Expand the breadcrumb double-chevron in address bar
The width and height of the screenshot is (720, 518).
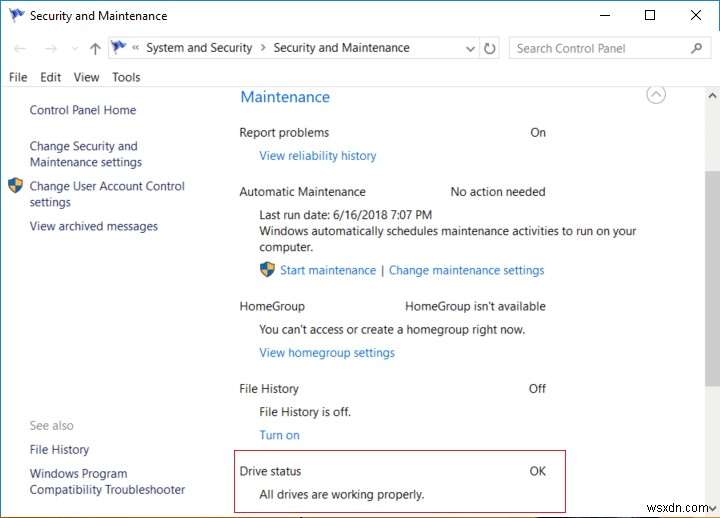pyautogui.click(x=136, y=48)
